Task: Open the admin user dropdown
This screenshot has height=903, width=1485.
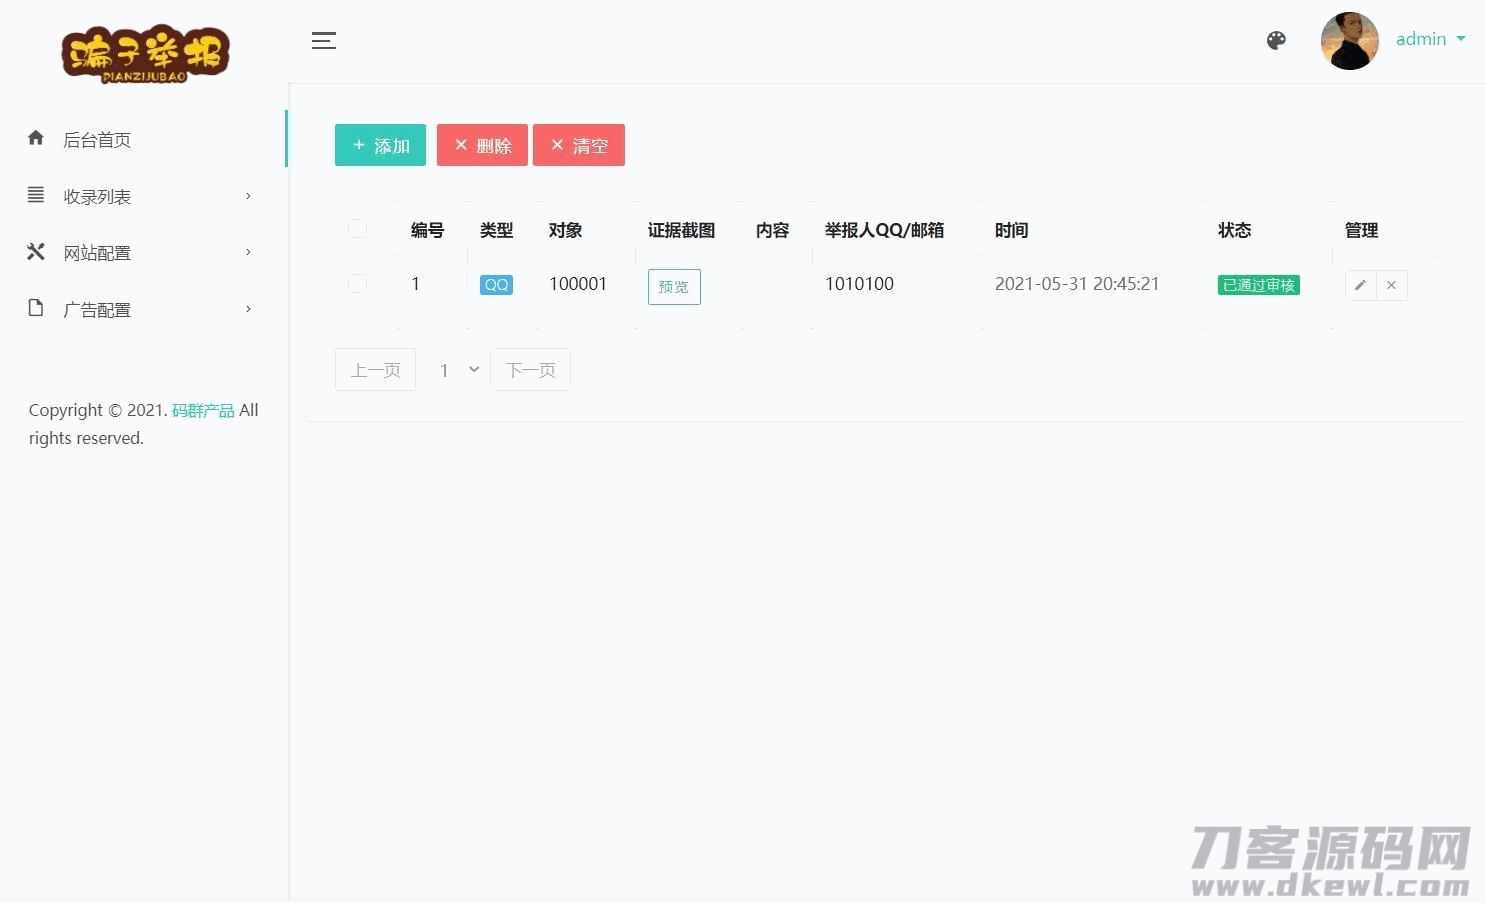Action: coord(1430,40)
